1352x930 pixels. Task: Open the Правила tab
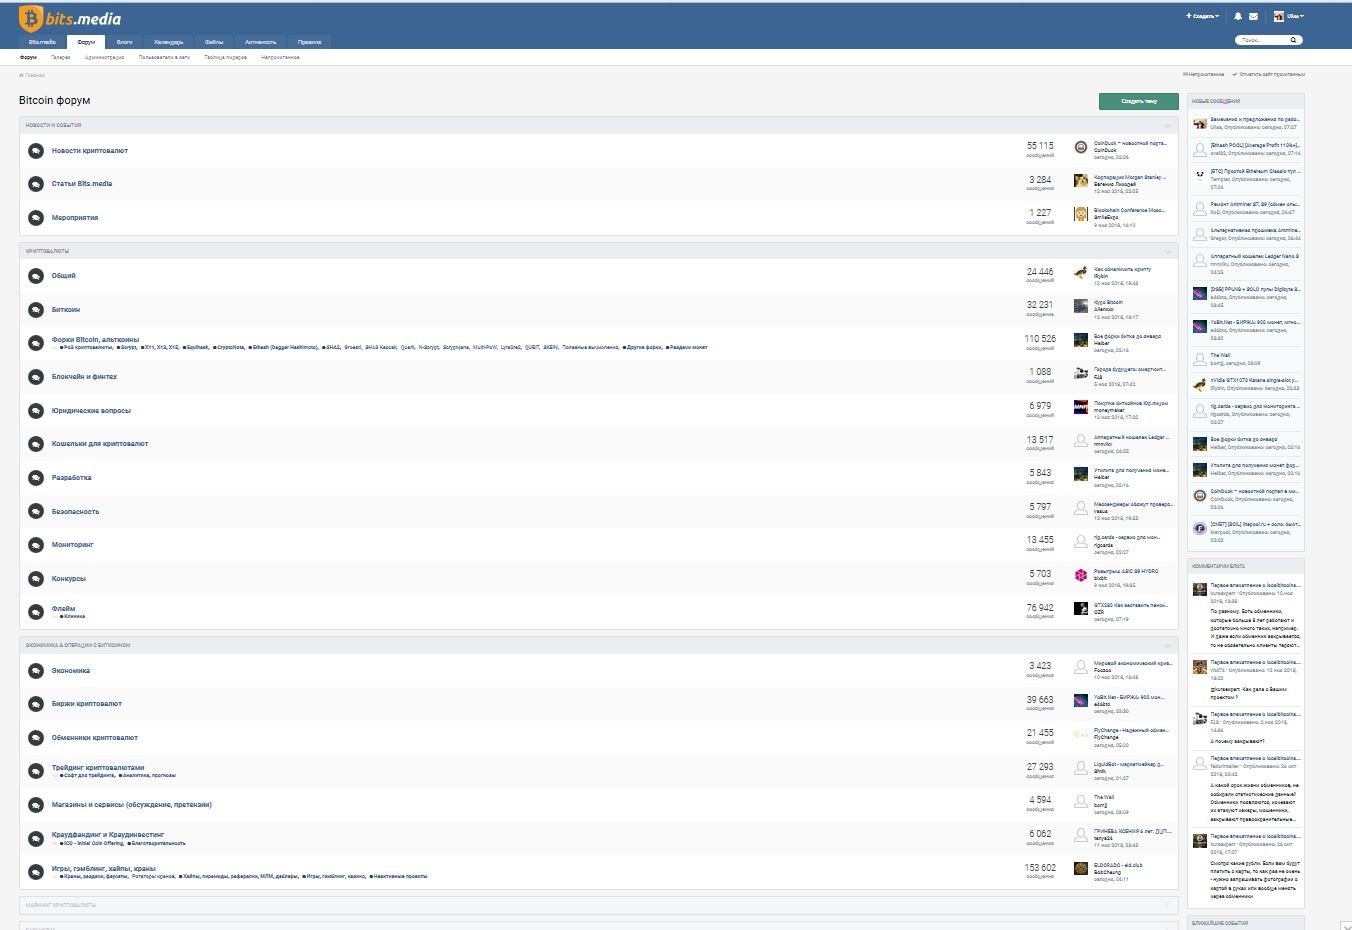(310, 42)
